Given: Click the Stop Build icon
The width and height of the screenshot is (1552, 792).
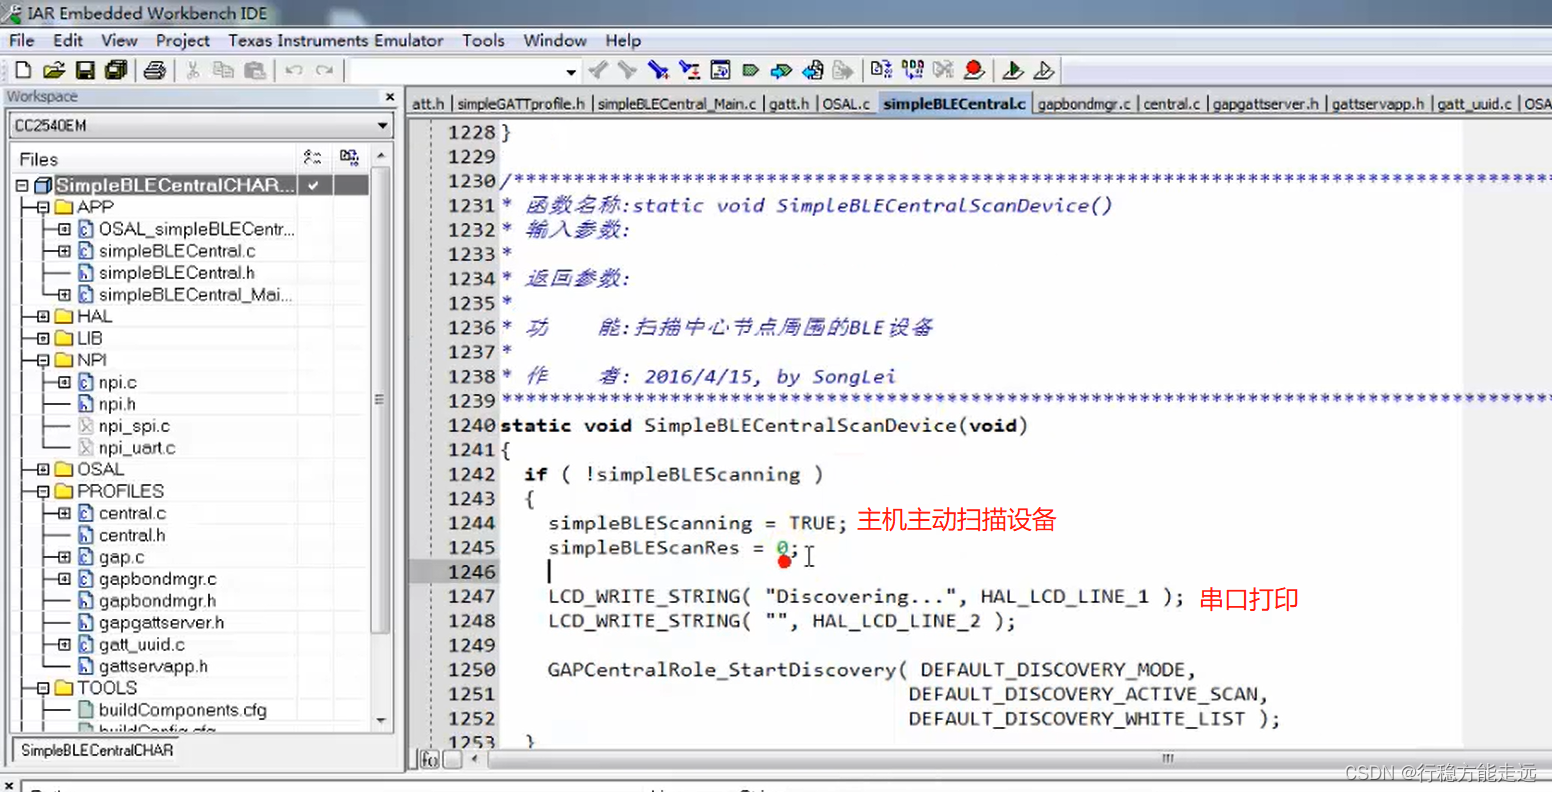Looking at the screenshot, I should pyautogui.click(x=943, y=70).
